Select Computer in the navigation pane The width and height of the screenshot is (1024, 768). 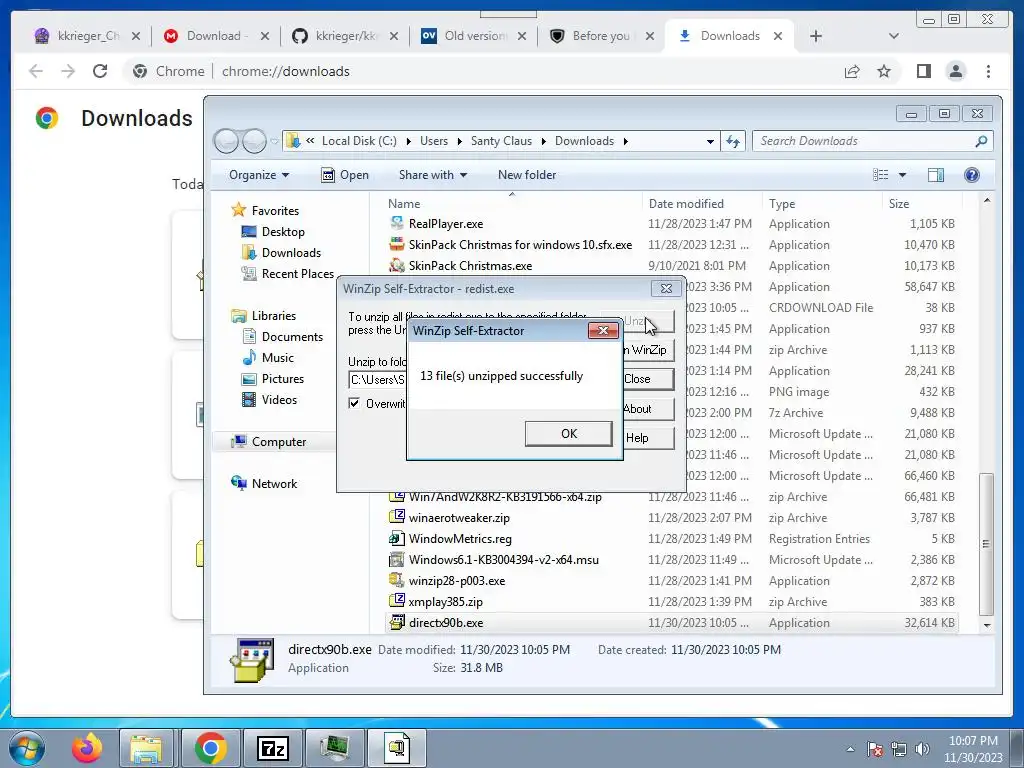[279, 442]
